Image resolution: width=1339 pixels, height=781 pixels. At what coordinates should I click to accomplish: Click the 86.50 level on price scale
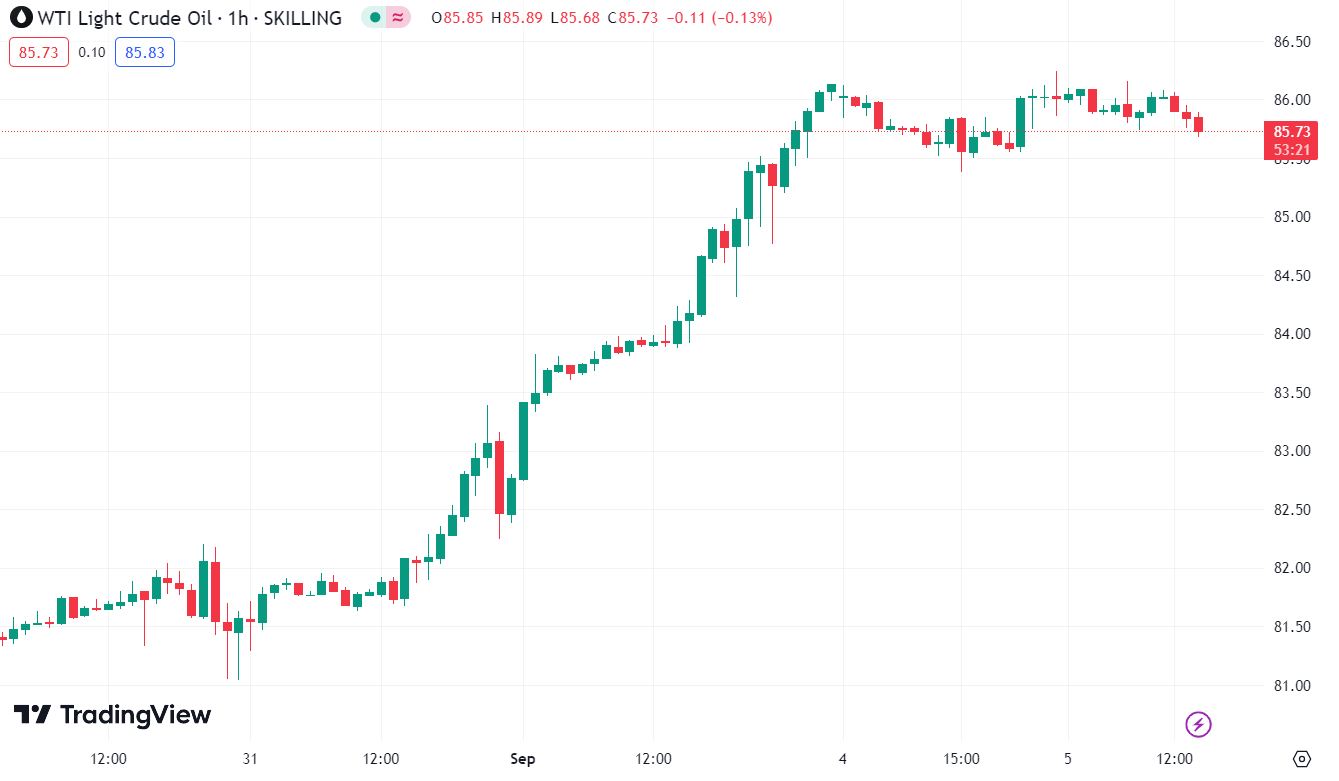click(x=1292, y=42)
